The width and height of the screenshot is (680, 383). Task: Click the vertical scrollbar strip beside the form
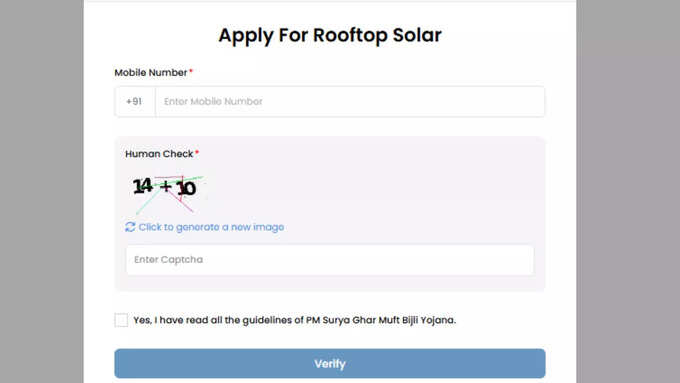(579, 191)
